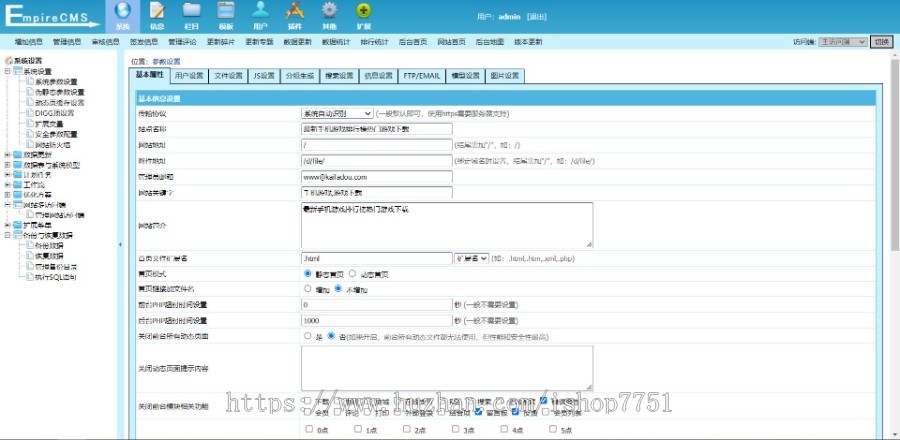Switch to the 用户设置 tab
The height and width of the screenshot is (440, 900).
[x=189, y=76]
